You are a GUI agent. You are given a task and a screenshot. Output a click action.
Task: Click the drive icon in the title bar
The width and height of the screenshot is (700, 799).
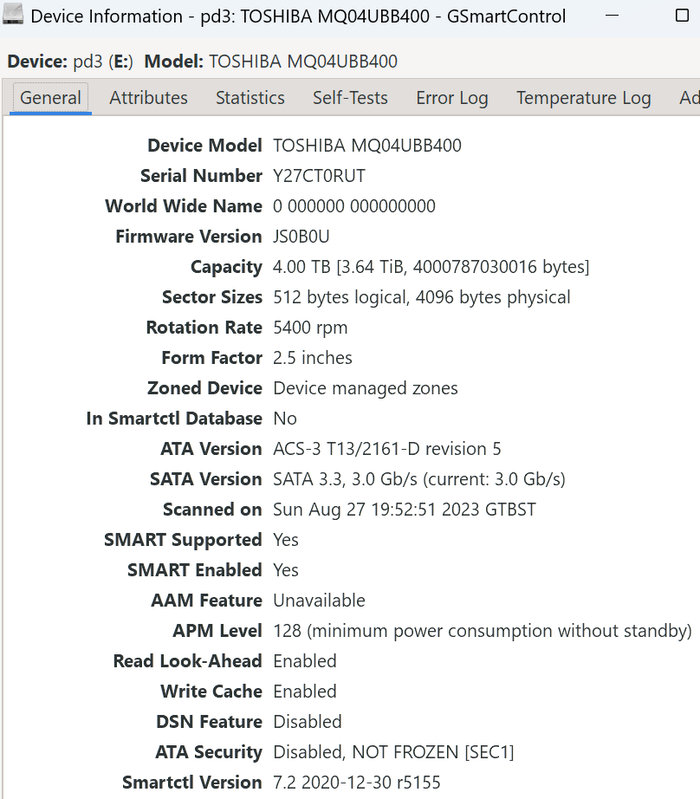coord(13,15)
